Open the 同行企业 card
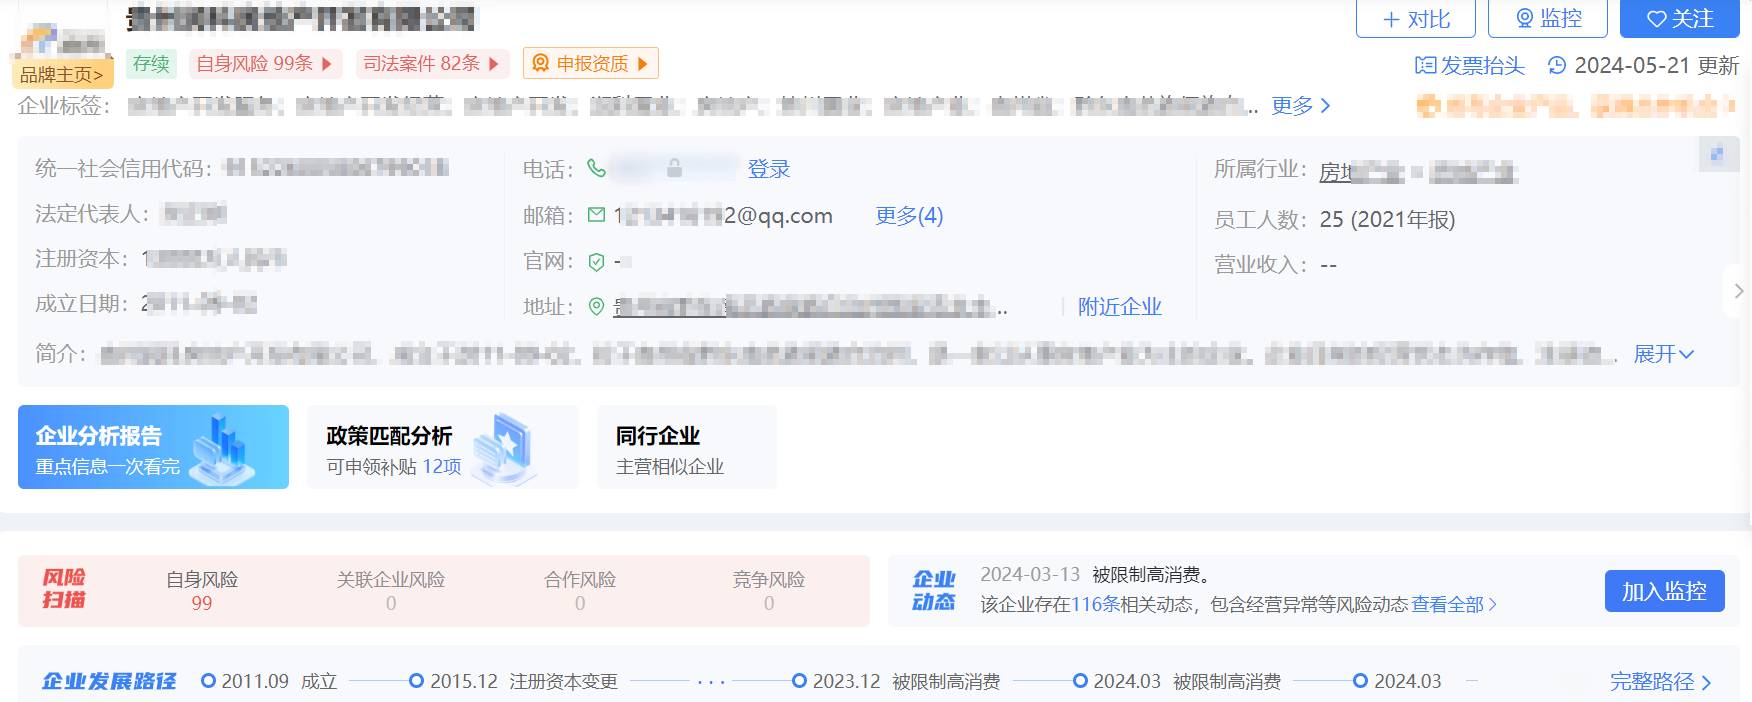The image size is (1752, 702). [687, 447]
